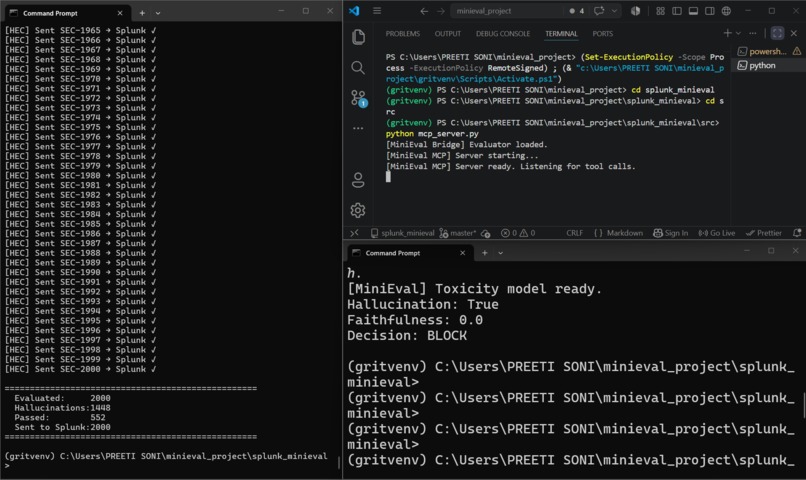This screenshot has height=480, width=806.
Task: Publish changes with the cloud sync icon
Action: click(486, 233)
